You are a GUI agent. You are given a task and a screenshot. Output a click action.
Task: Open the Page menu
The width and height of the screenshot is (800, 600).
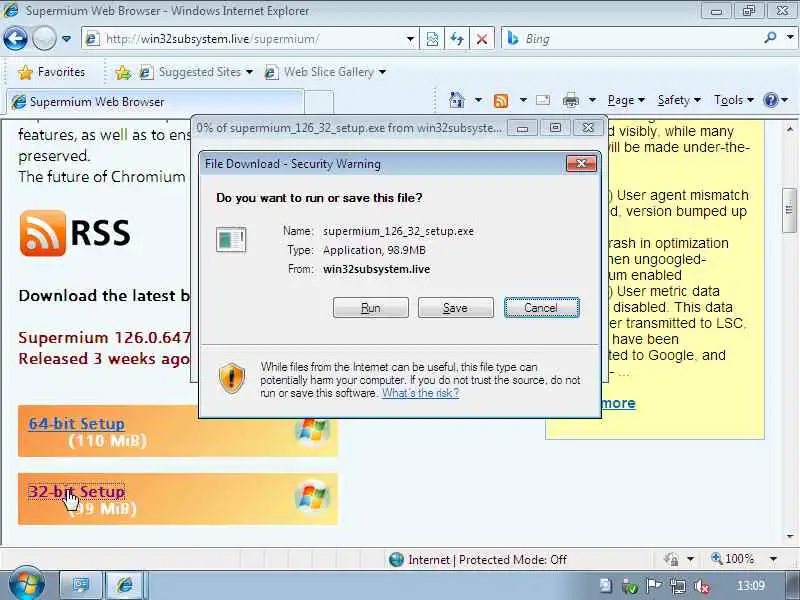tap(626, 101)
